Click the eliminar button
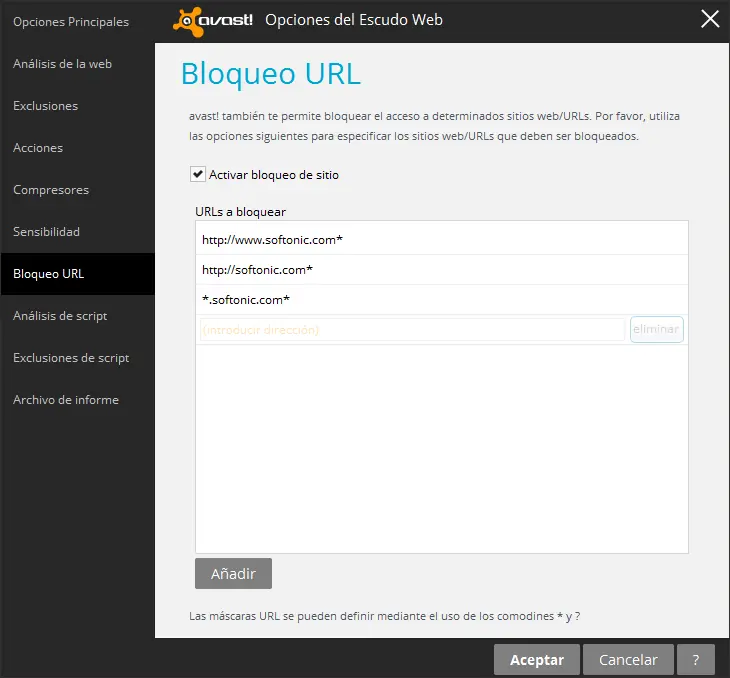This screenshot has height=678, width=730. point(656,329)
